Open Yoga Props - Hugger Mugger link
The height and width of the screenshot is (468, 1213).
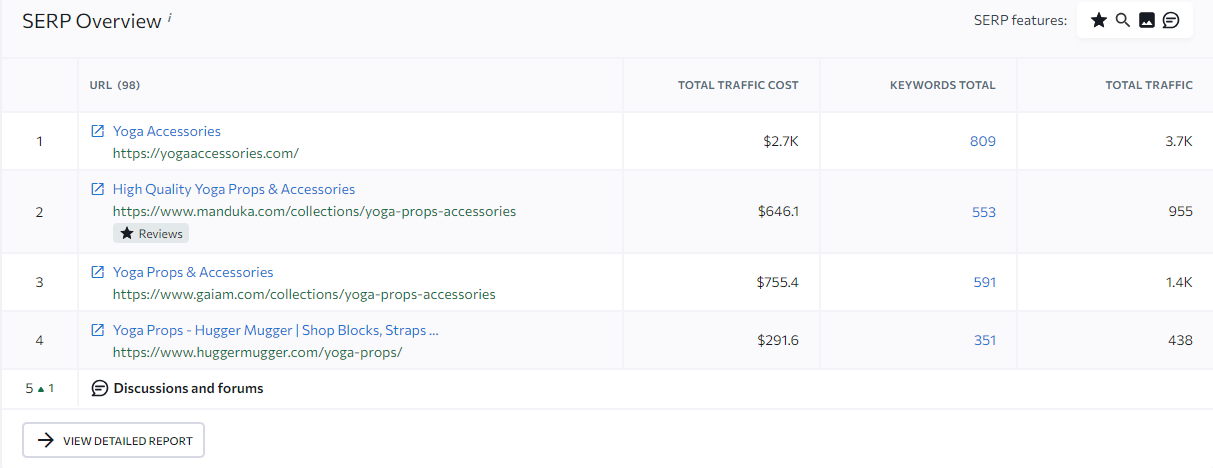[x=276, y=330]
